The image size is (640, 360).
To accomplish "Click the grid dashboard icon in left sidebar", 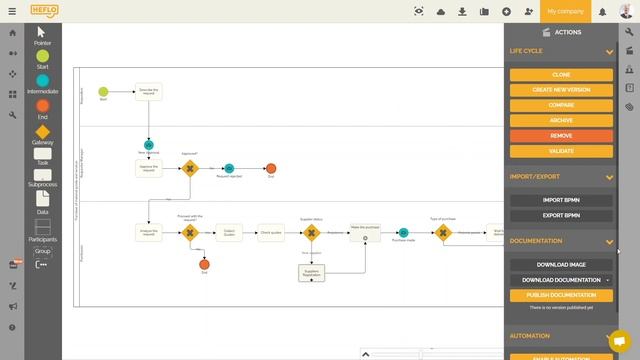I will coord(13,94).
